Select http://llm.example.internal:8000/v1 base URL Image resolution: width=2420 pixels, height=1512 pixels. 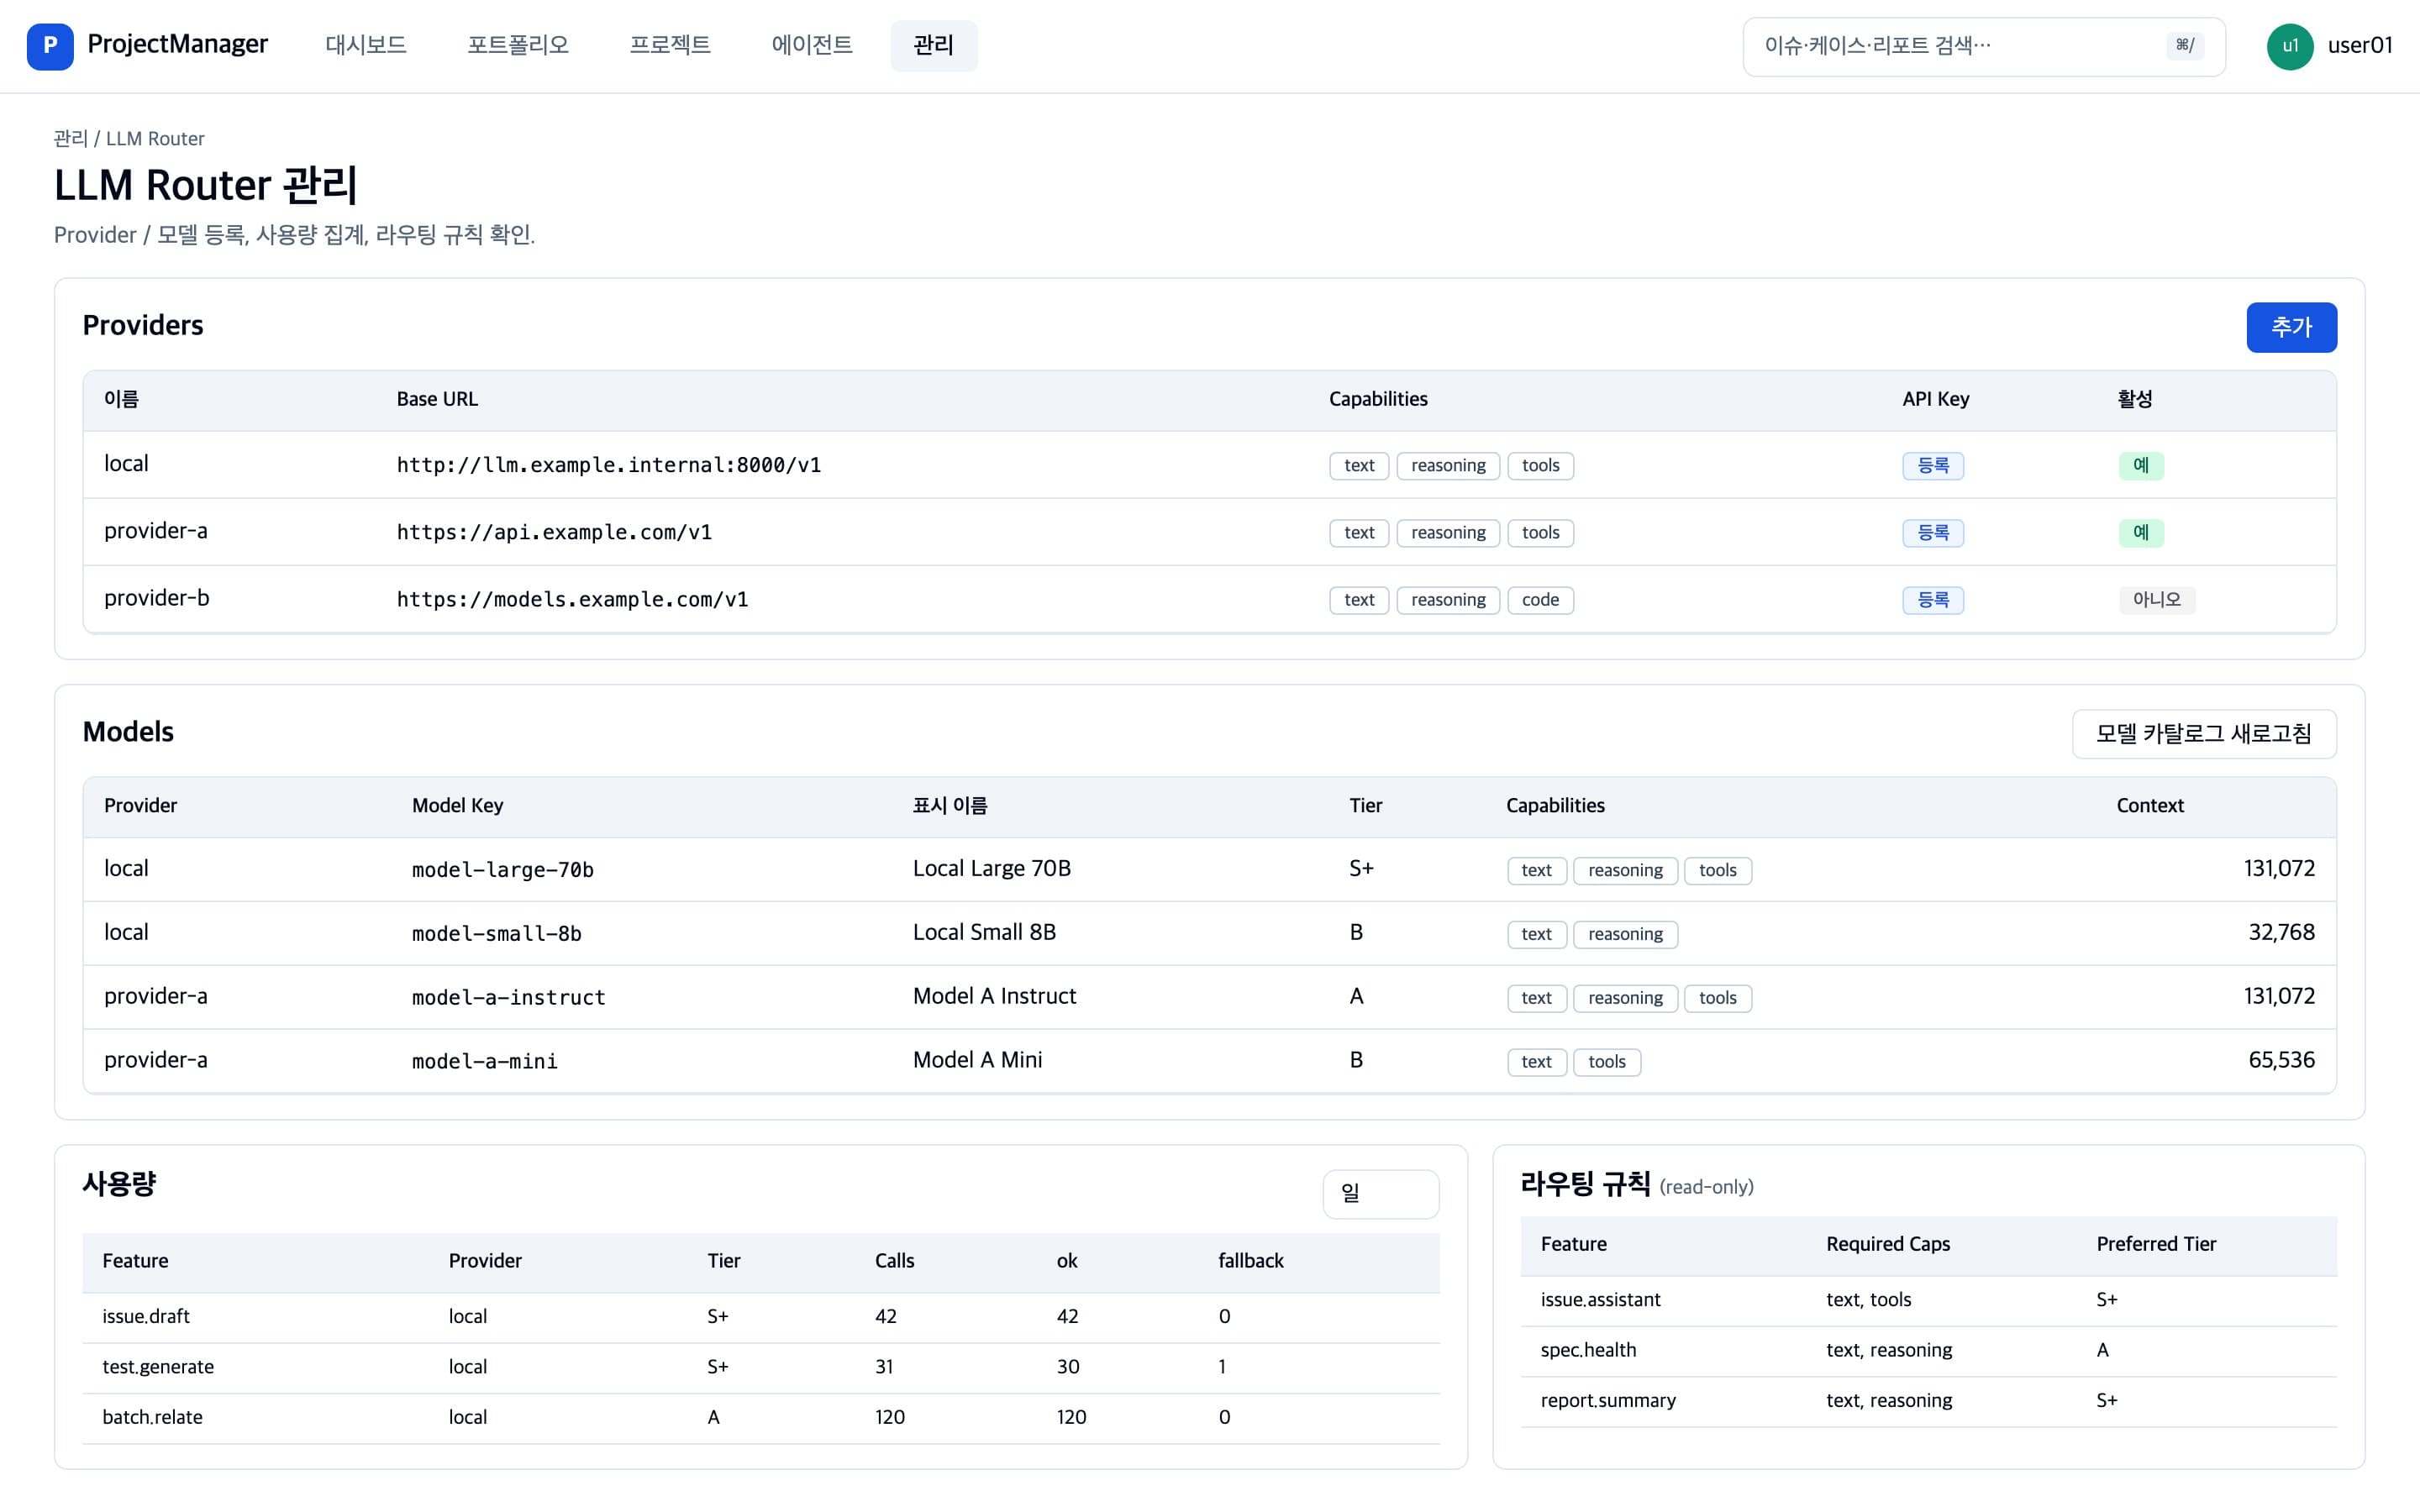click(608, 465)
